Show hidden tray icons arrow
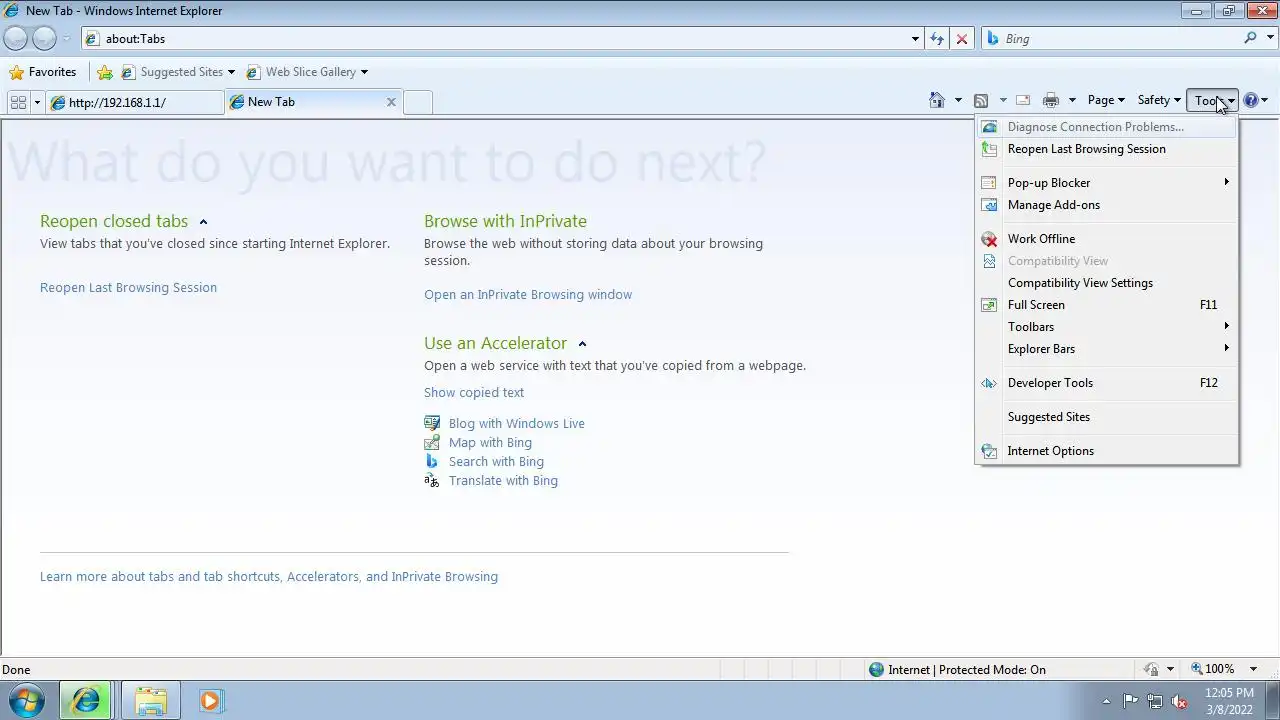This screenshot has width=1280, height=720. pyautogui.click(x=1106, y=701)
